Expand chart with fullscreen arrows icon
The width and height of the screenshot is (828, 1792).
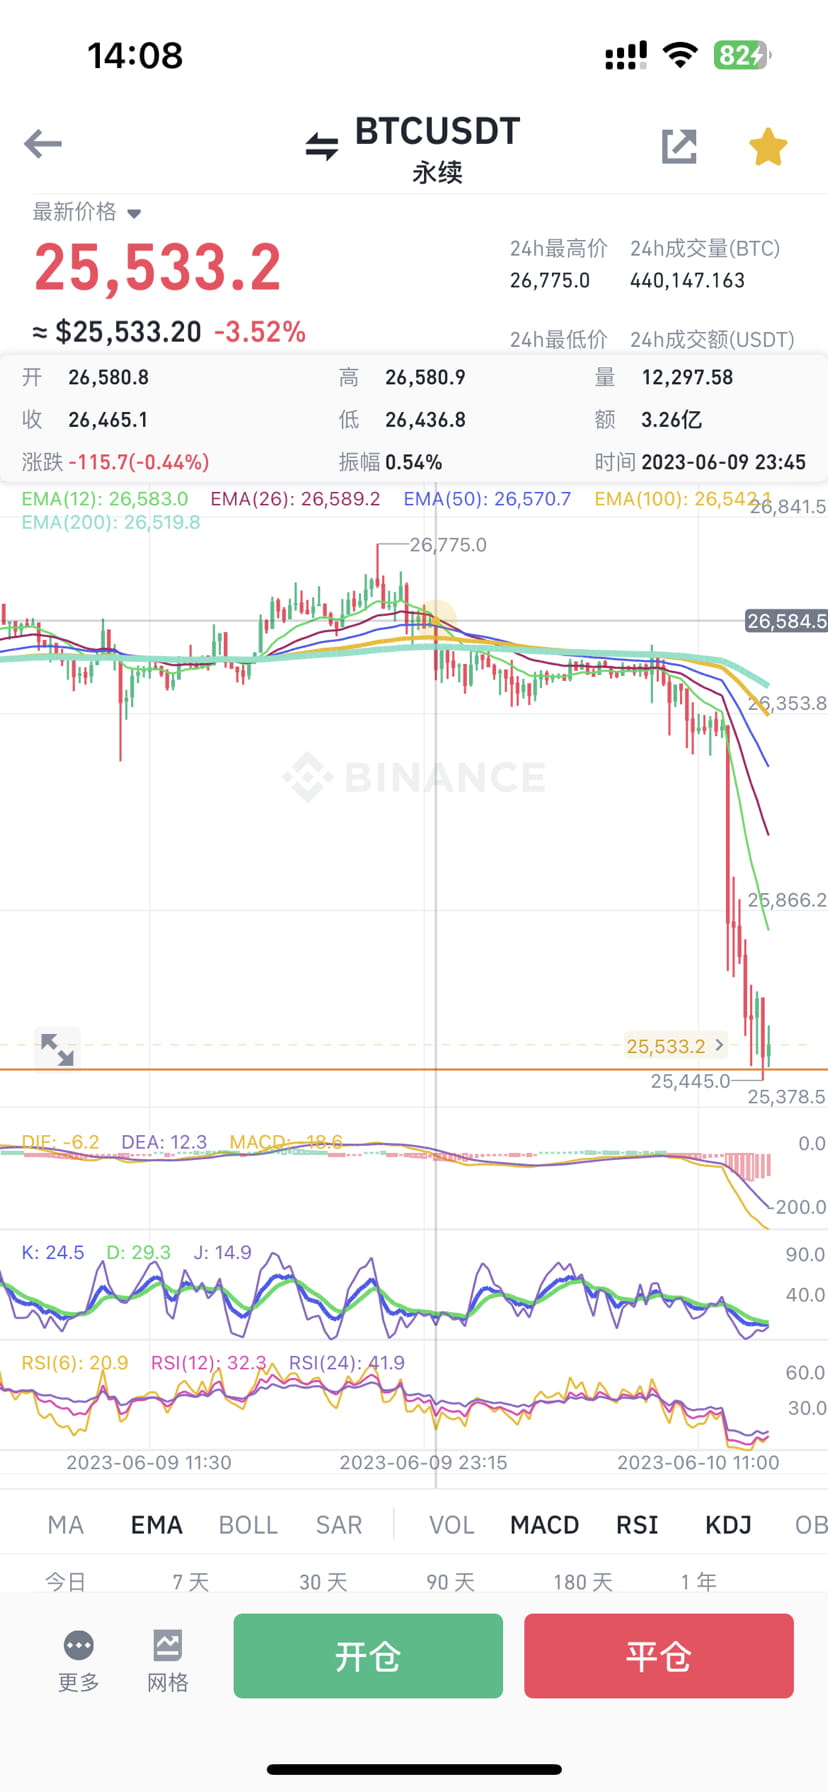tap(57, 1049)
